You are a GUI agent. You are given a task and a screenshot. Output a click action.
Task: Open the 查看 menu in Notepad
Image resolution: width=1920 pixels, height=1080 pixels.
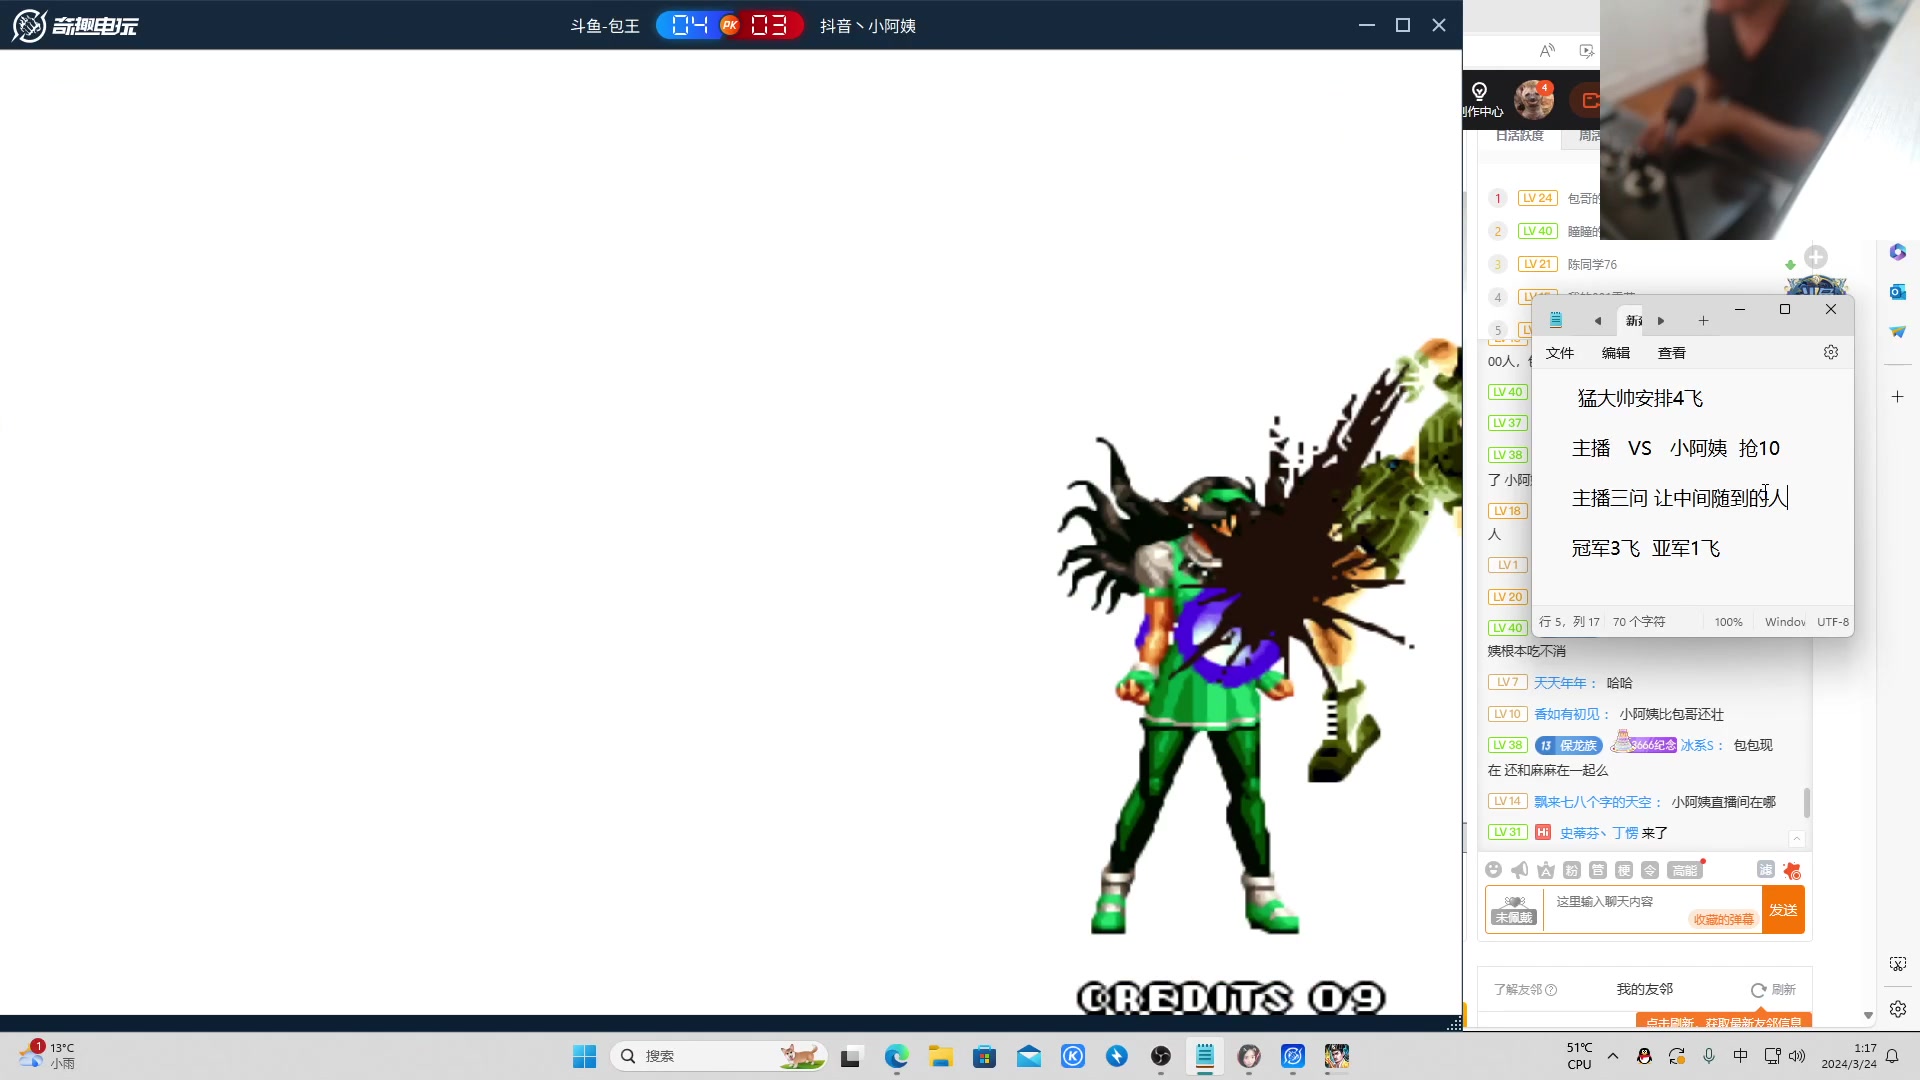[1672, 353]
